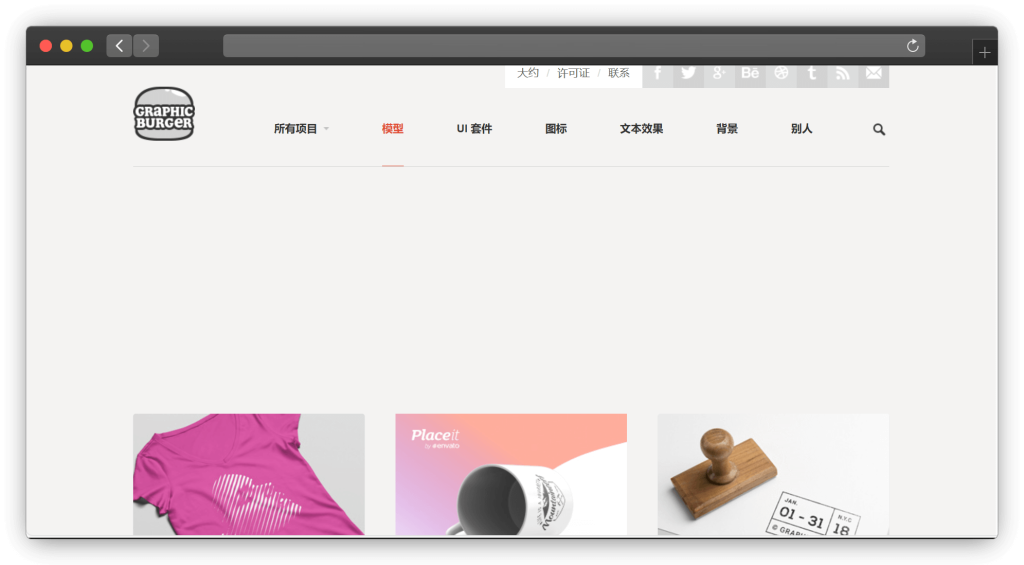
Task: Open a new tab with plus button
Action: (985, 52)
